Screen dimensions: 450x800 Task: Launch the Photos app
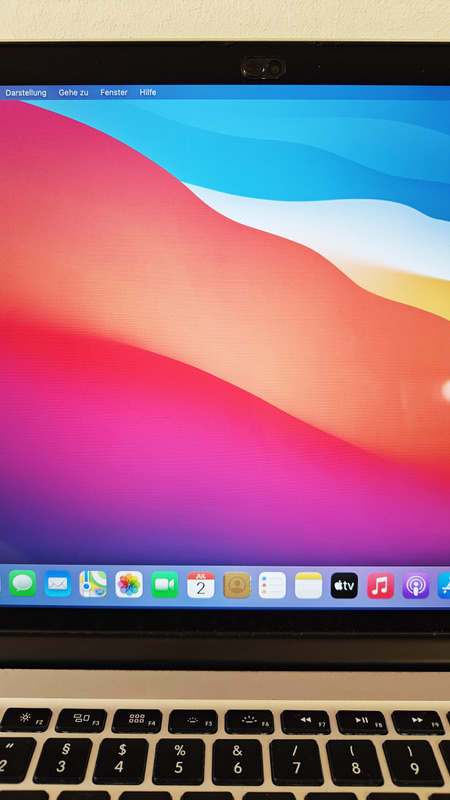pyautogui.click(x=129, y=584)
